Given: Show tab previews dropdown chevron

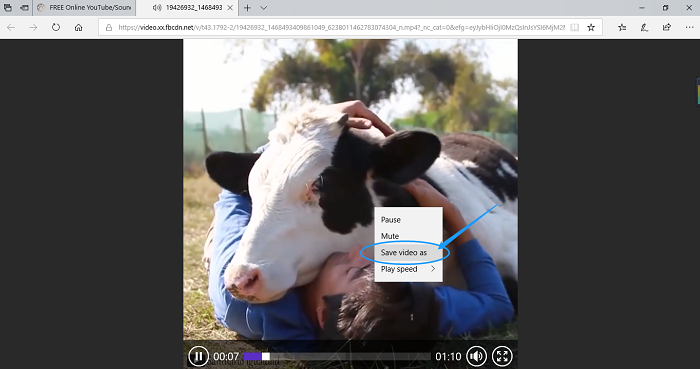Looking at the screenshot, I should (264, 8).
